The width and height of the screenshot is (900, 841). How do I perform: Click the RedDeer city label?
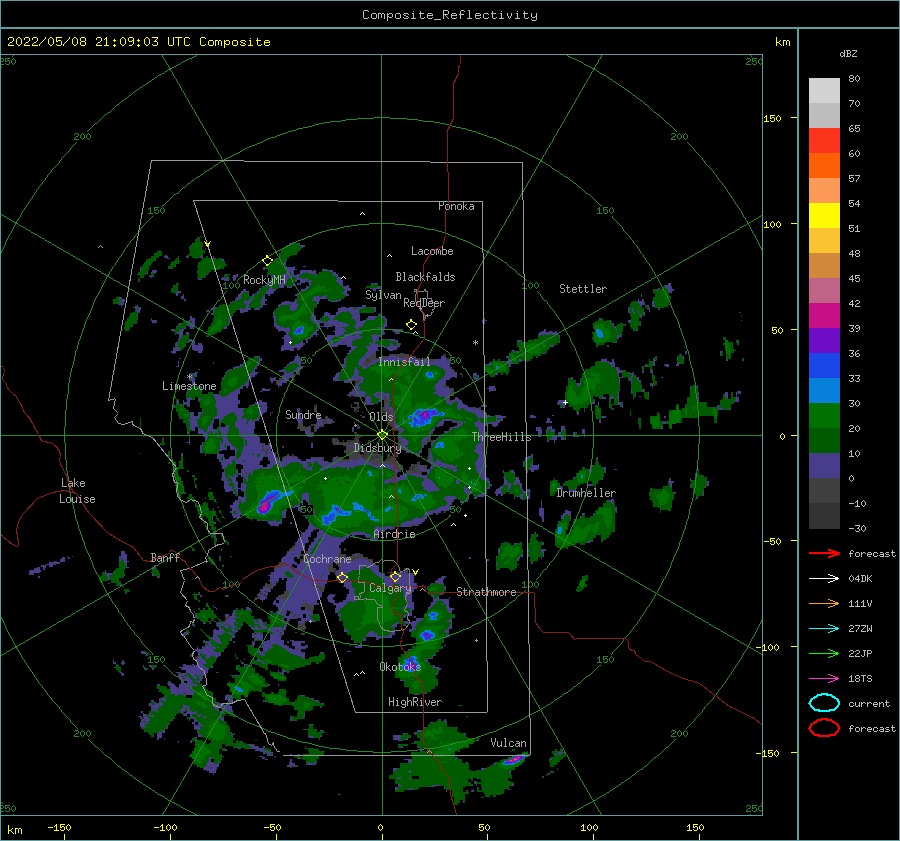point(424,303)
